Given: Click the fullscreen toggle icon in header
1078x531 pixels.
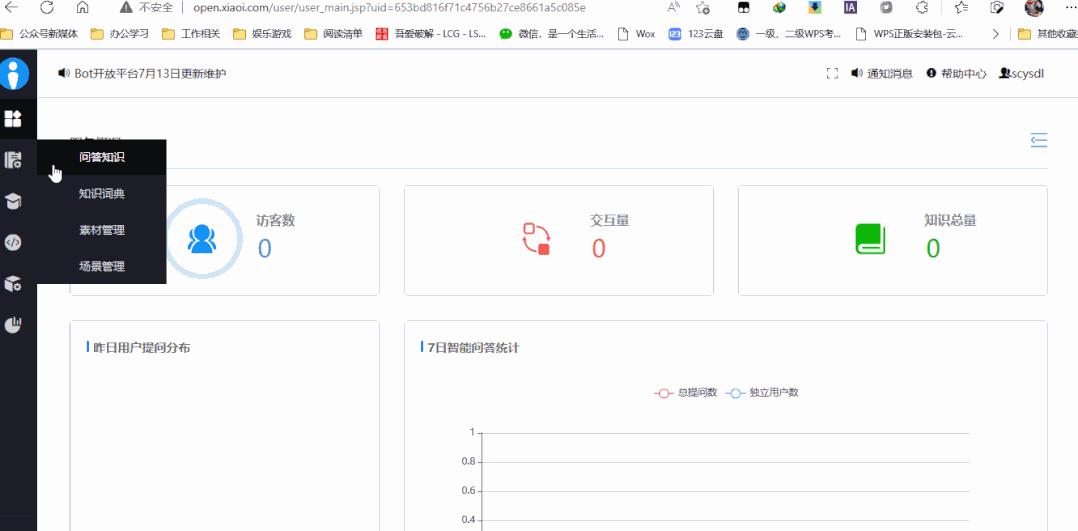Looking at the screenshot, I should pyautogui.click(x=832, y=74).
